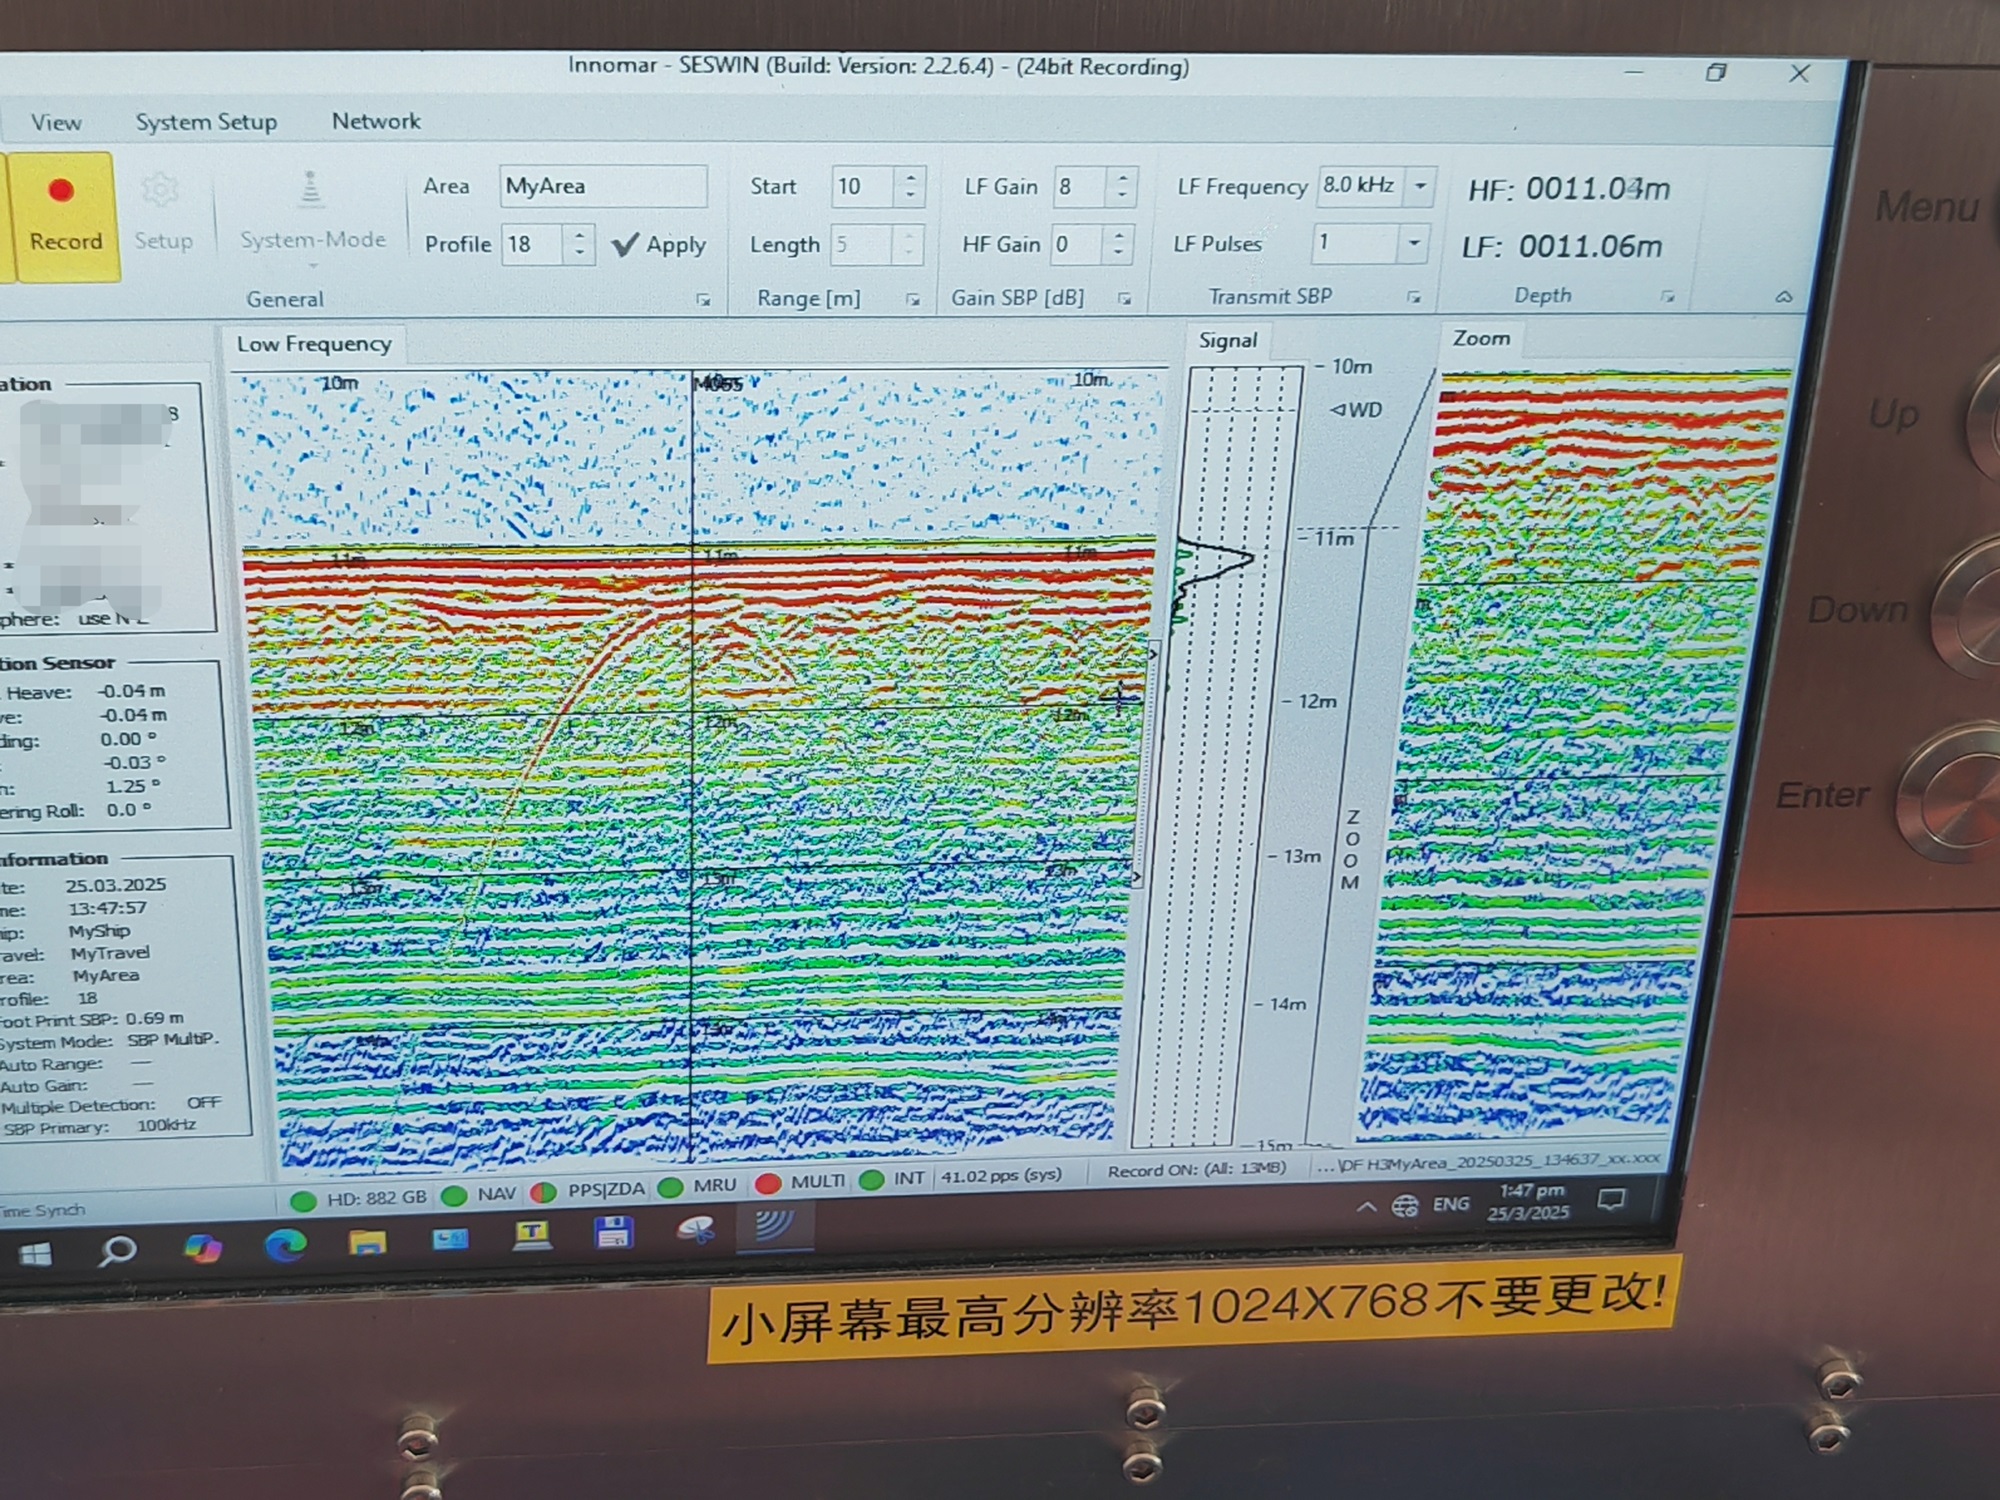Show hidden system tray icons
This screenshot has height=1500, width=2000.
pyautogui.click(x=1365, y=1207)
